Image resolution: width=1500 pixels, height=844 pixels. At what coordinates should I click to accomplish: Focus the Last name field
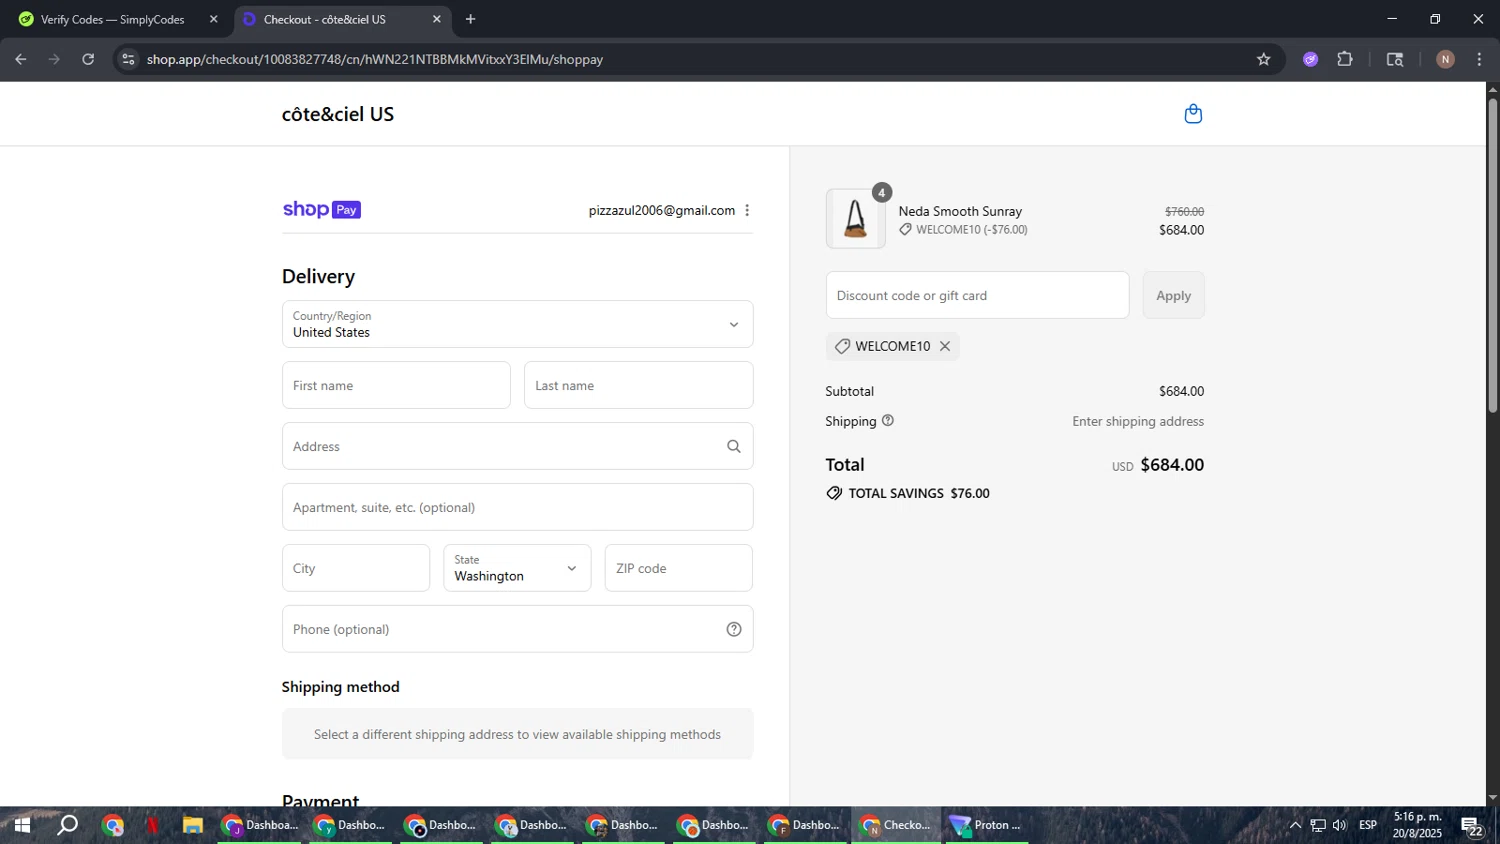point(638,385)
